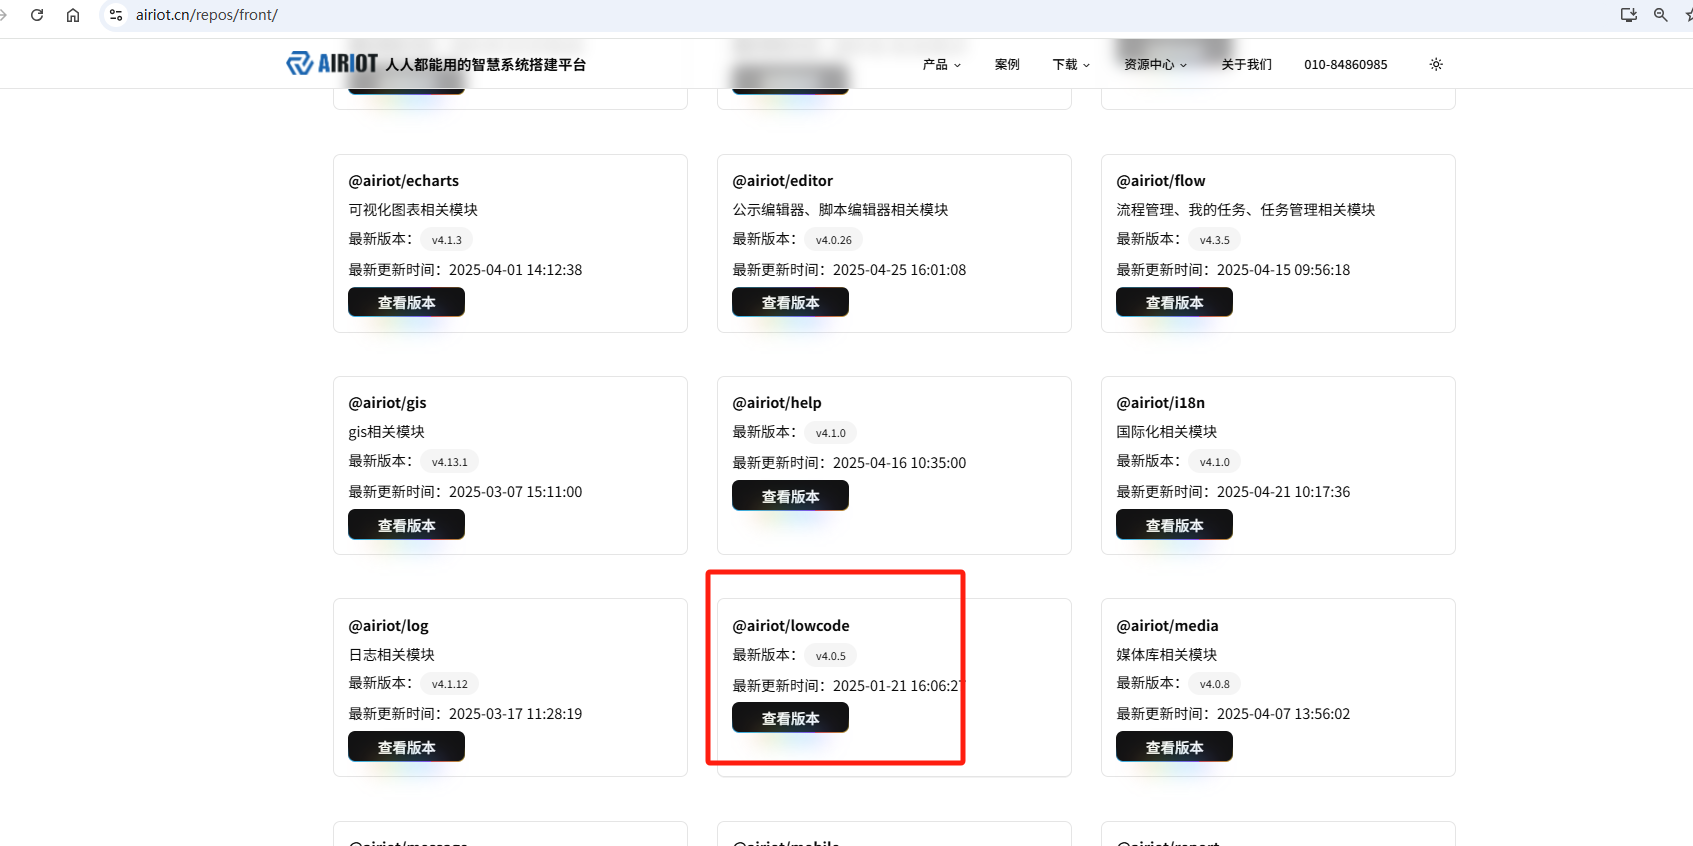The image size is (1693, 846).
Task: View versions of @airiot/flow
Action: point(1174,302)
